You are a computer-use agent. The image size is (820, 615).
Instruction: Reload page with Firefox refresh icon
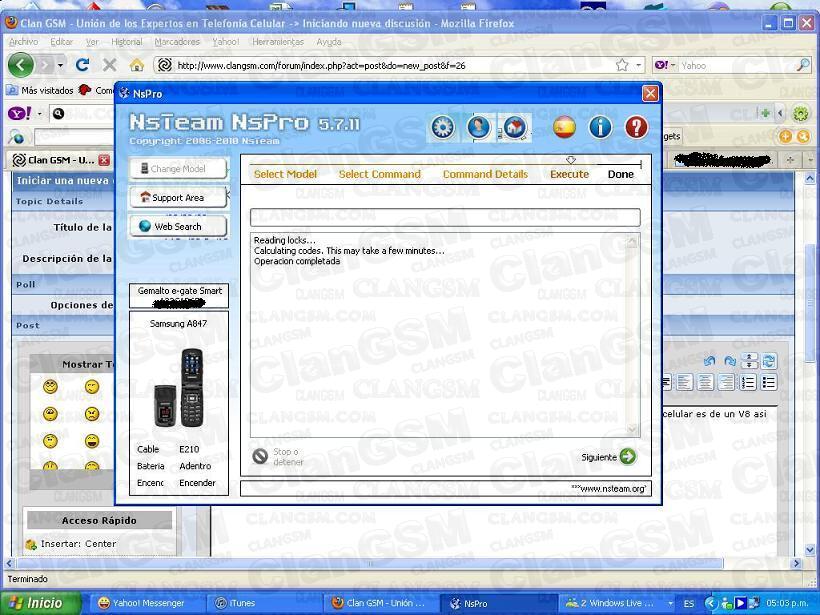(x=82, y=65)
